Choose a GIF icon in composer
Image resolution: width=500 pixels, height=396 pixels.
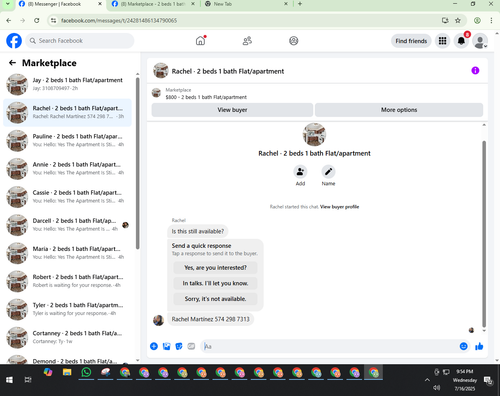(x=191, y=346)
